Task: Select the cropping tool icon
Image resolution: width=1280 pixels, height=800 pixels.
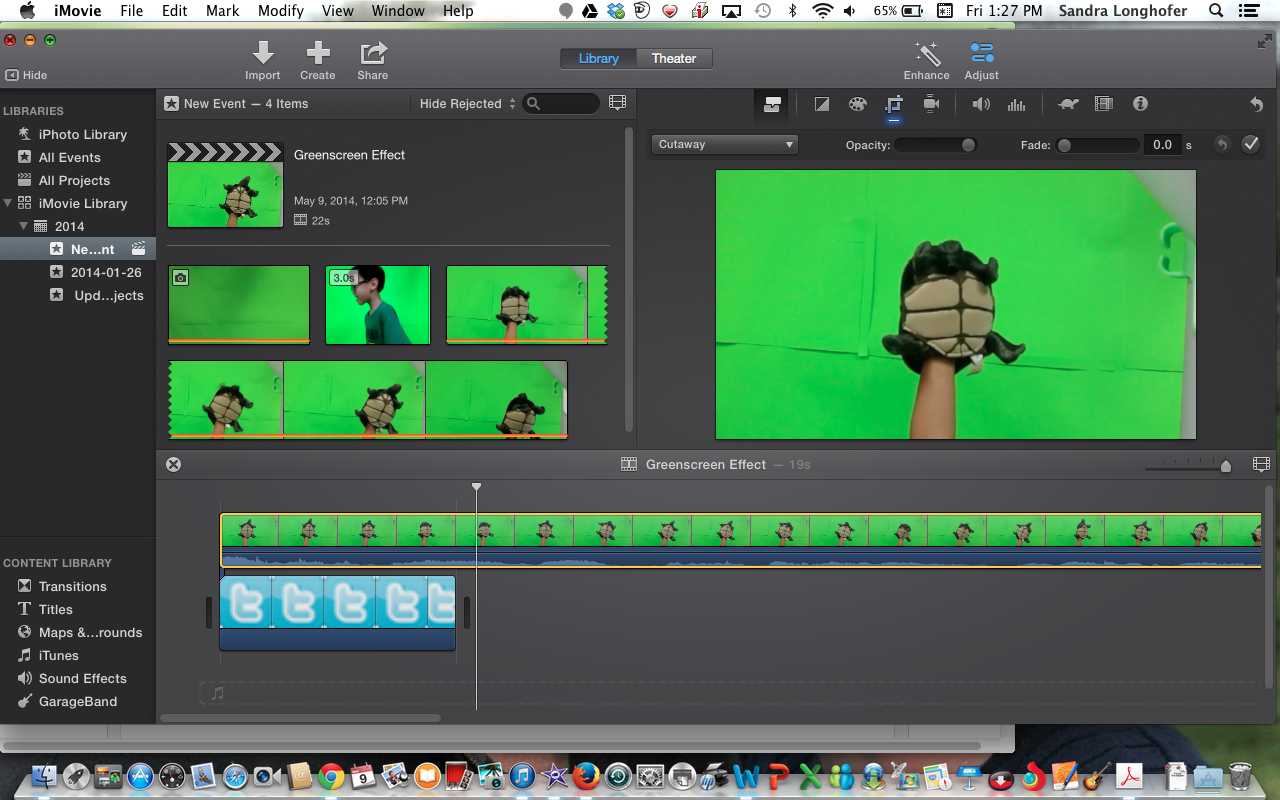Action: (x=894, y=104)
